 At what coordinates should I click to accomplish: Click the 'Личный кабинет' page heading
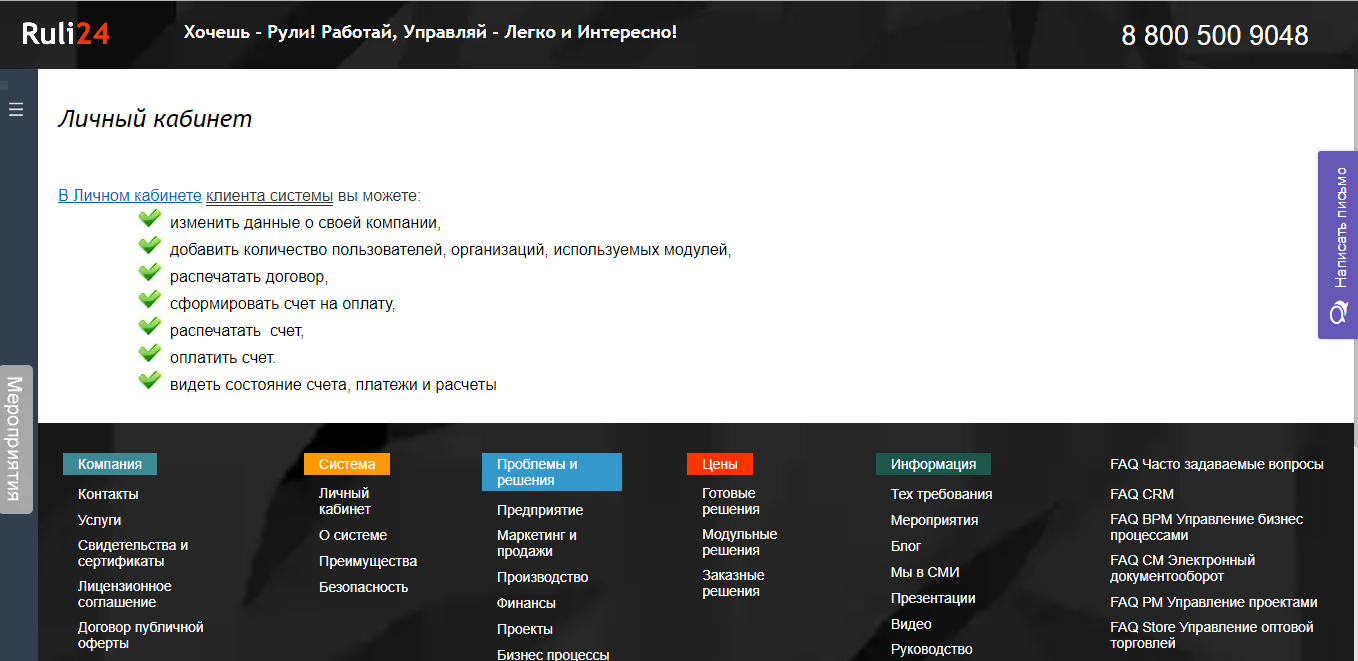coord(155,119)
